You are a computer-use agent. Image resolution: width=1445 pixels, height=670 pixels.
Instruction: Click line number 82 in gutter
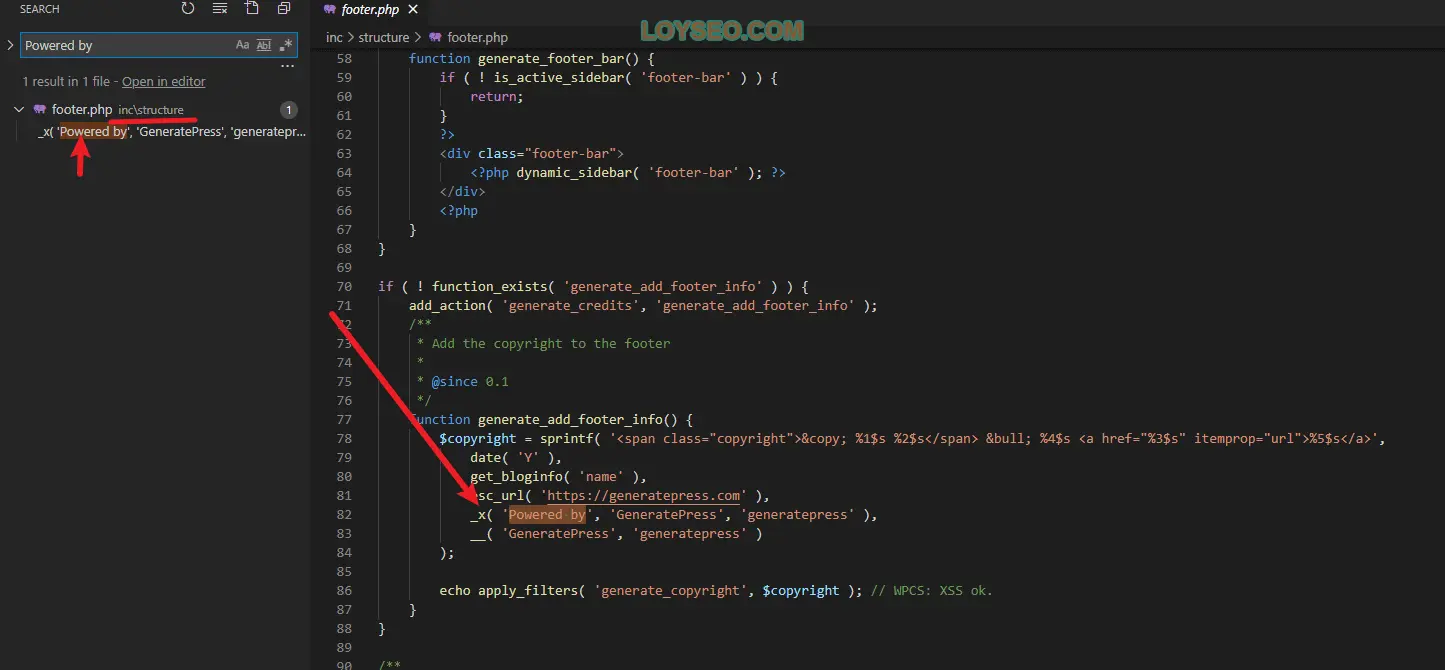click(x=345, y=514)
